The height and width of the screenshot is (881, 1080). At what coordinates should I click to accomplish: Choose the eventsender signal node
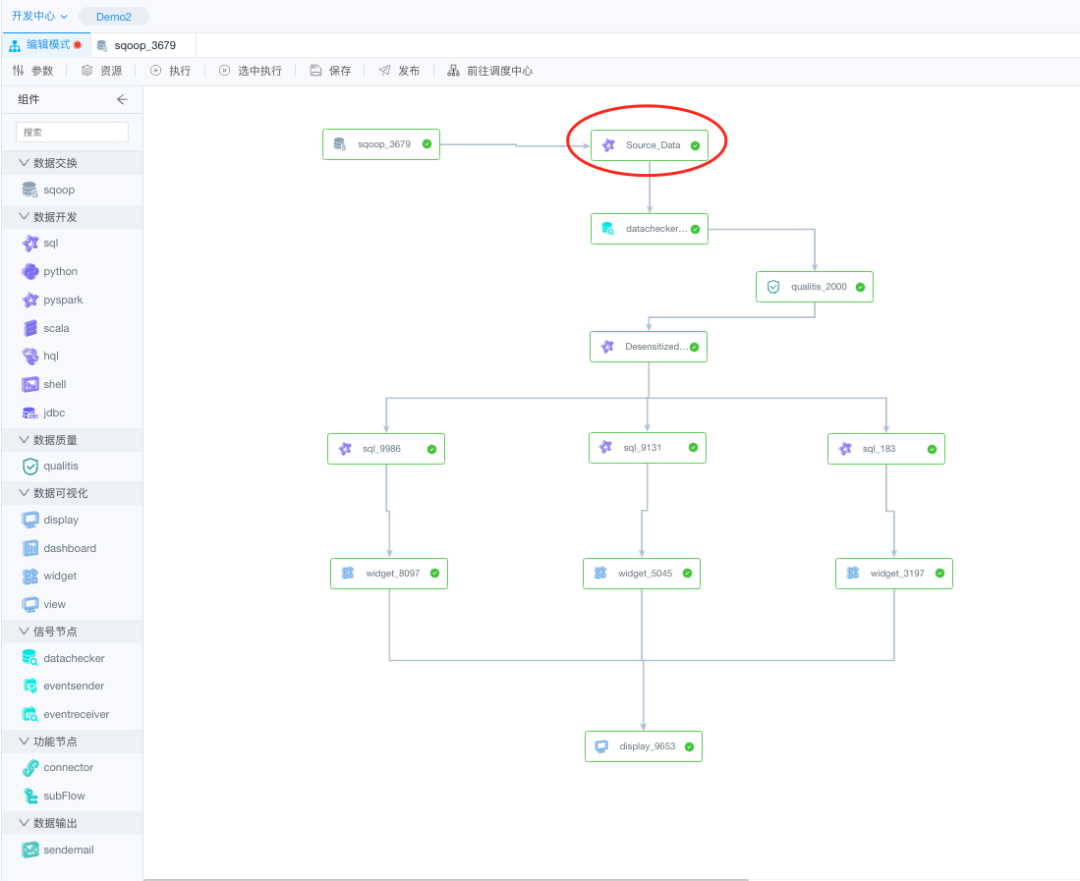point(73,686)
